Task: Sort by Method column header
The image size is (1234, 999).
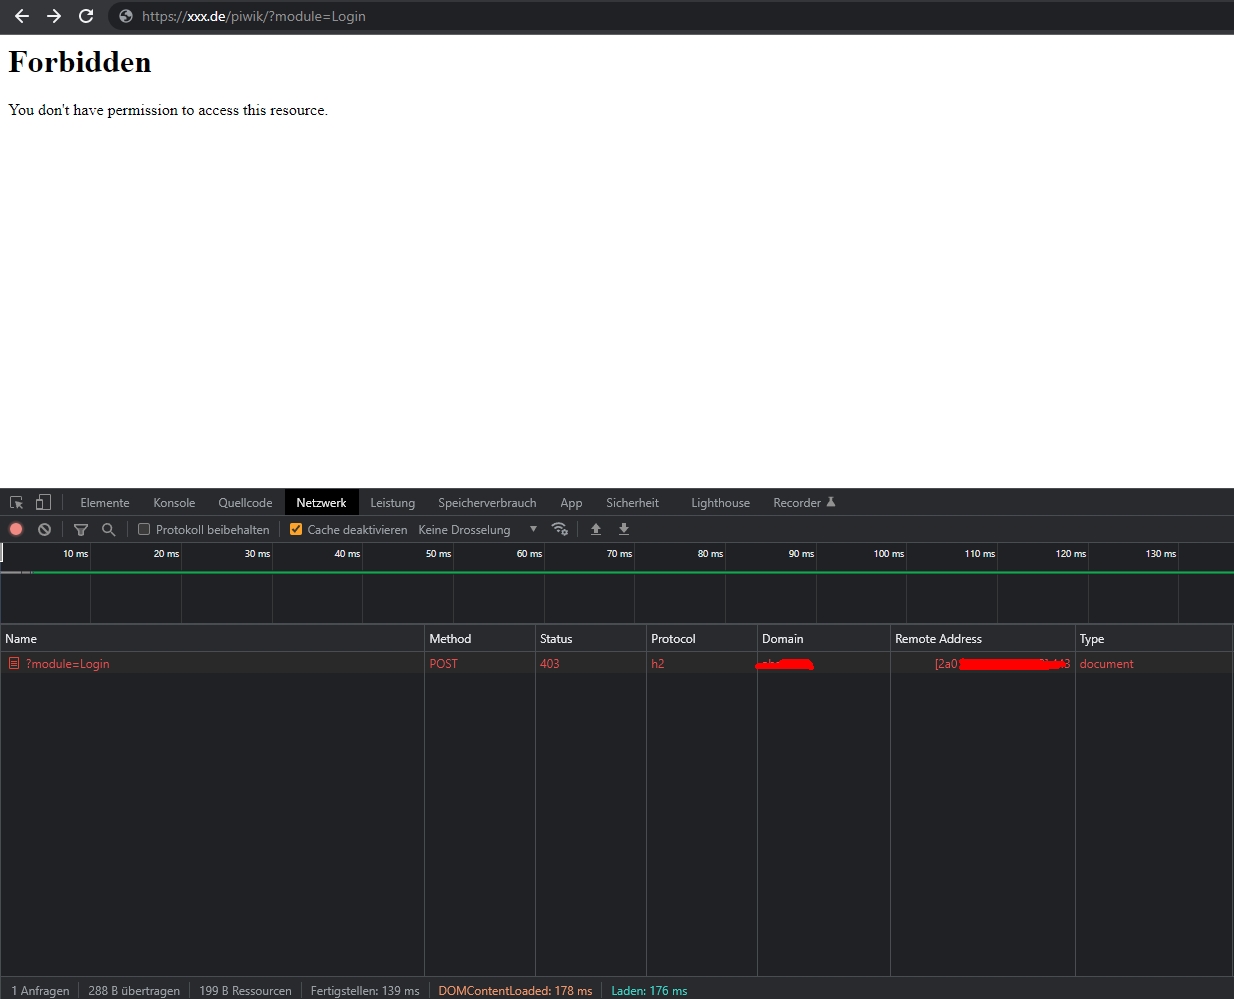Action: click(480, 638)
